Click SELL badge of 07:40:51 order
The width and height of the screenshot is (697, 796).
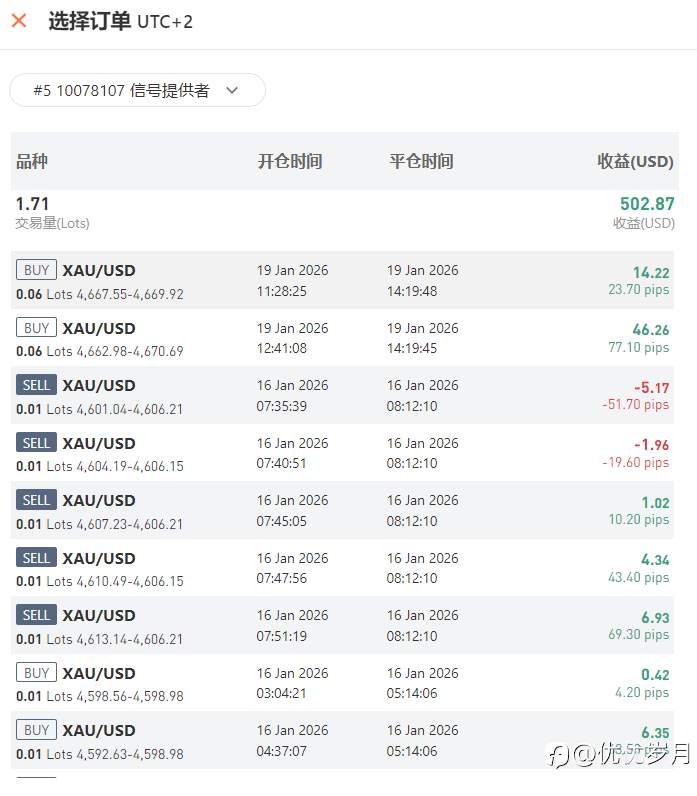click(x=36, y=443)
